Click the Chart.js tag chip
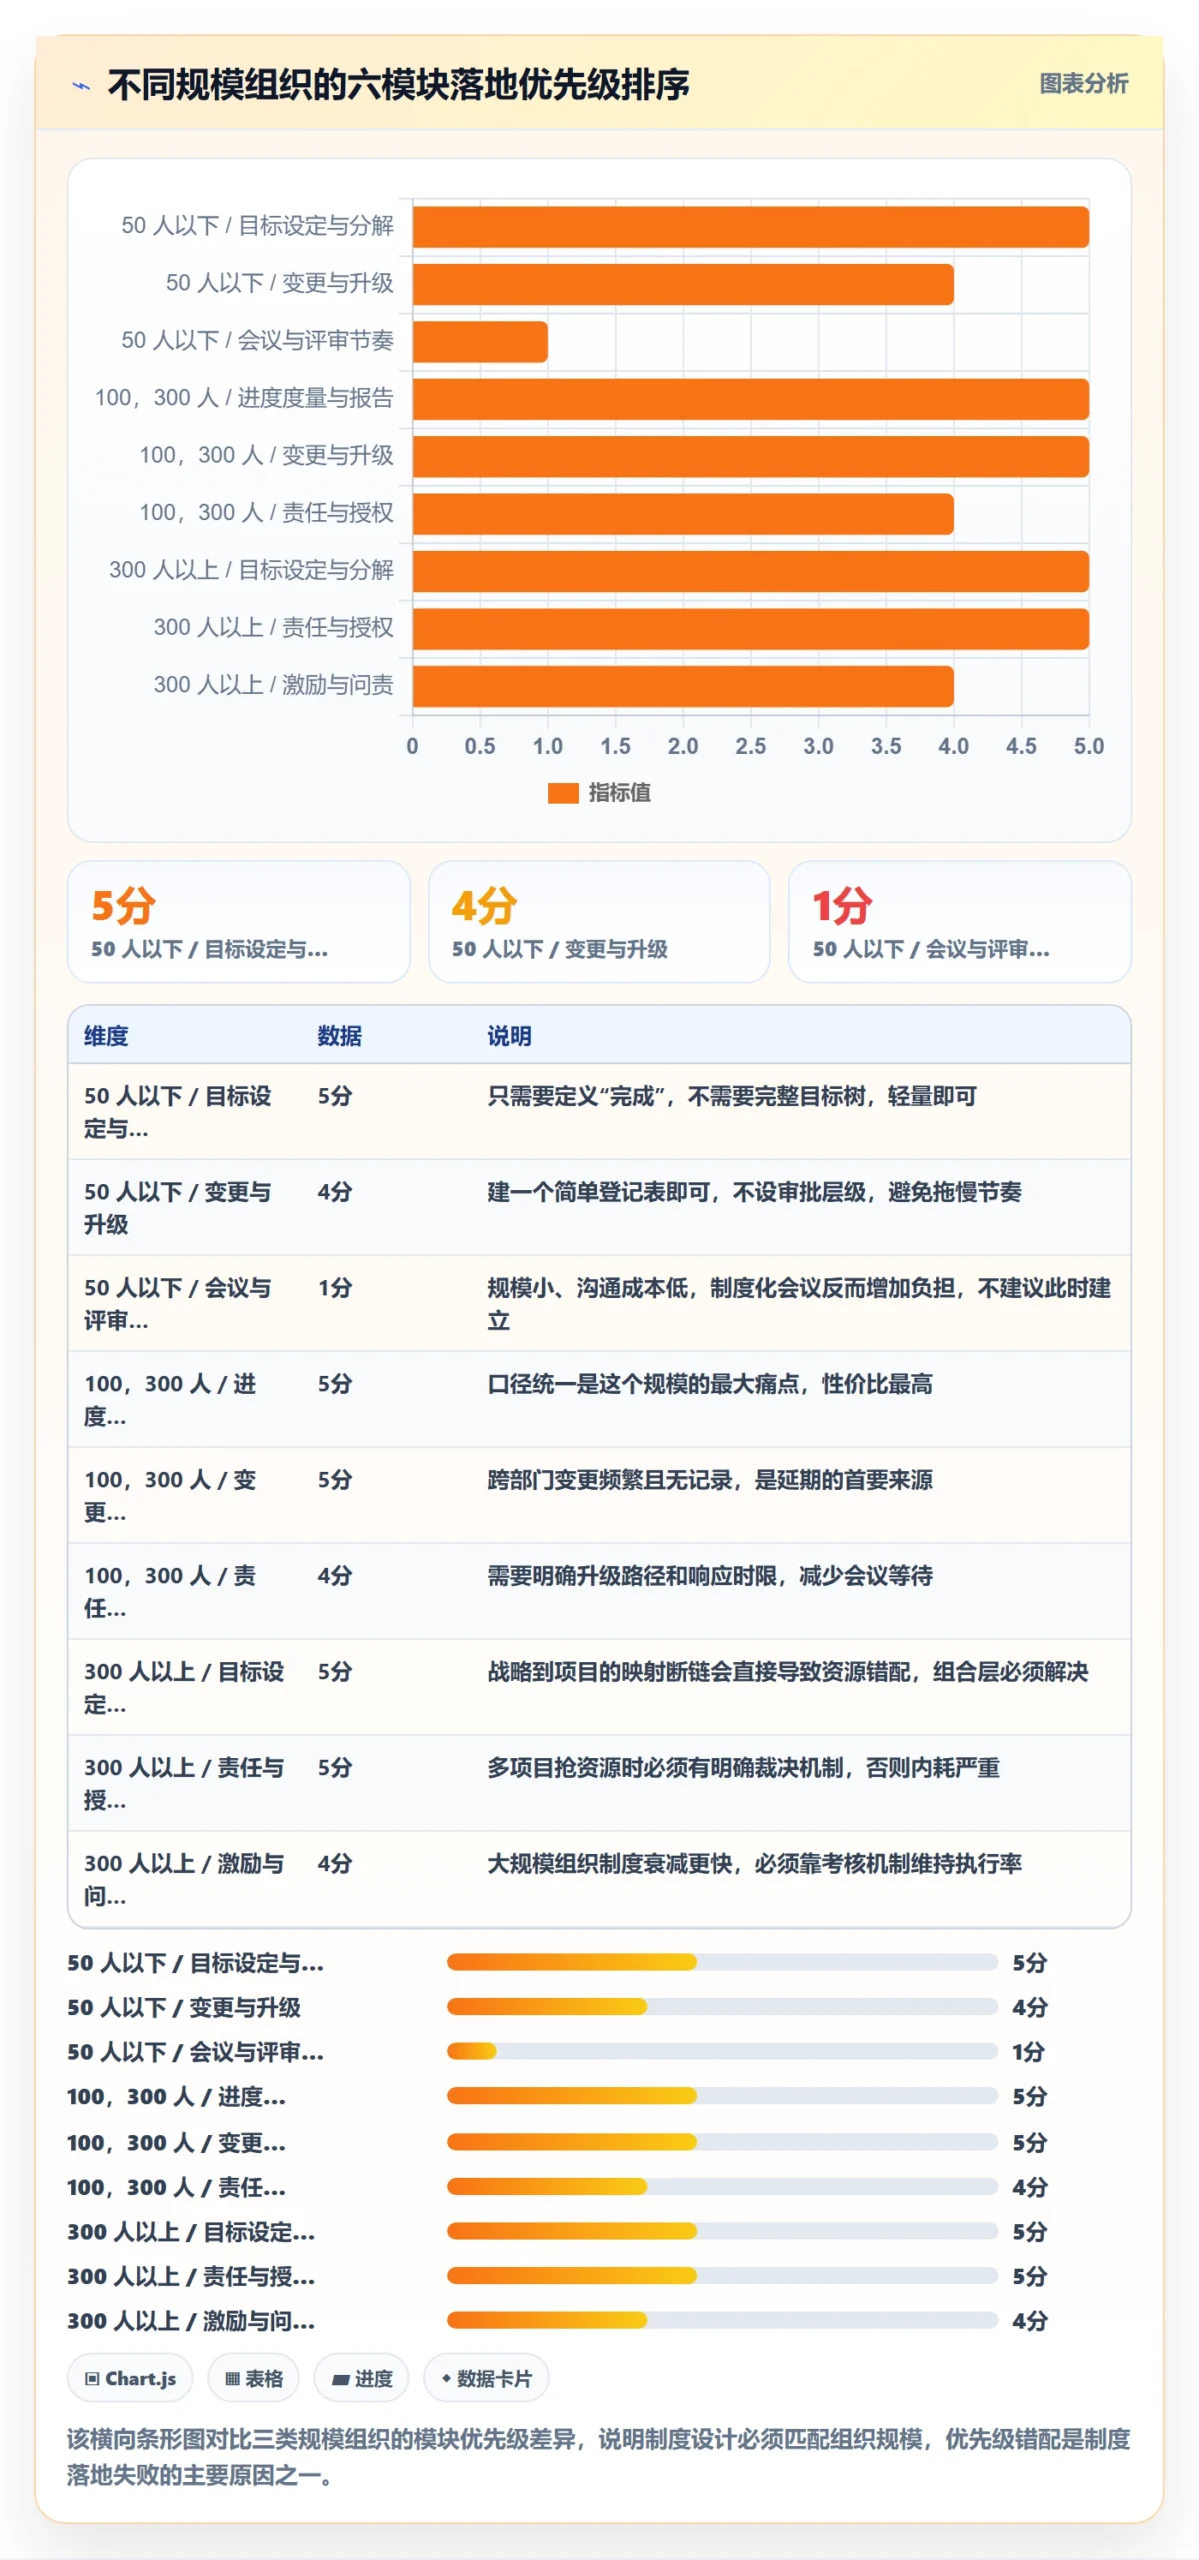This screenshot has width=1199, height=2560. (130, 2379)
